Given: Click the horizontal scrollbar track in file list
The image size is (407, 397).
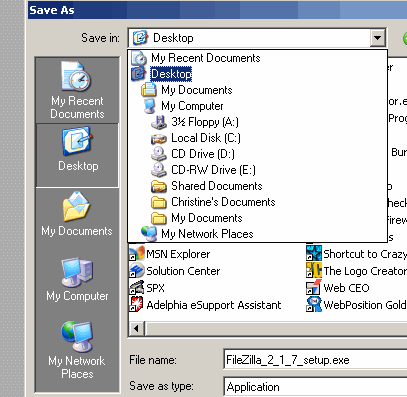Looking at the screenshot, I should click(x=276, y=329).
